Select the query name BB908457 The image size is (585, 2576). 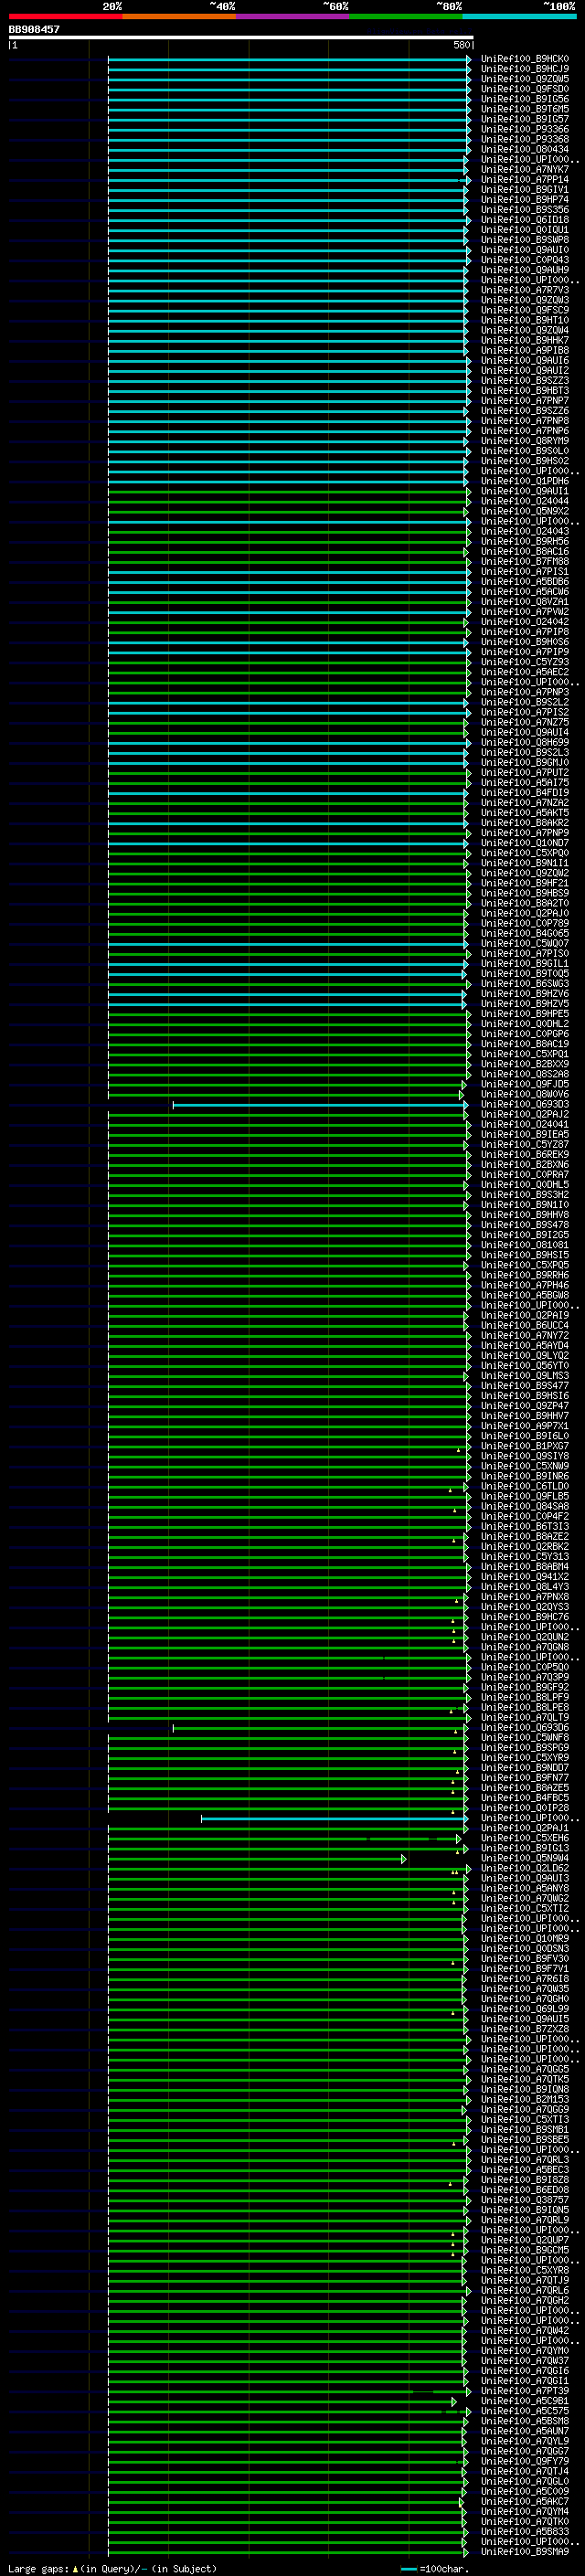click(x=34, y=29)
